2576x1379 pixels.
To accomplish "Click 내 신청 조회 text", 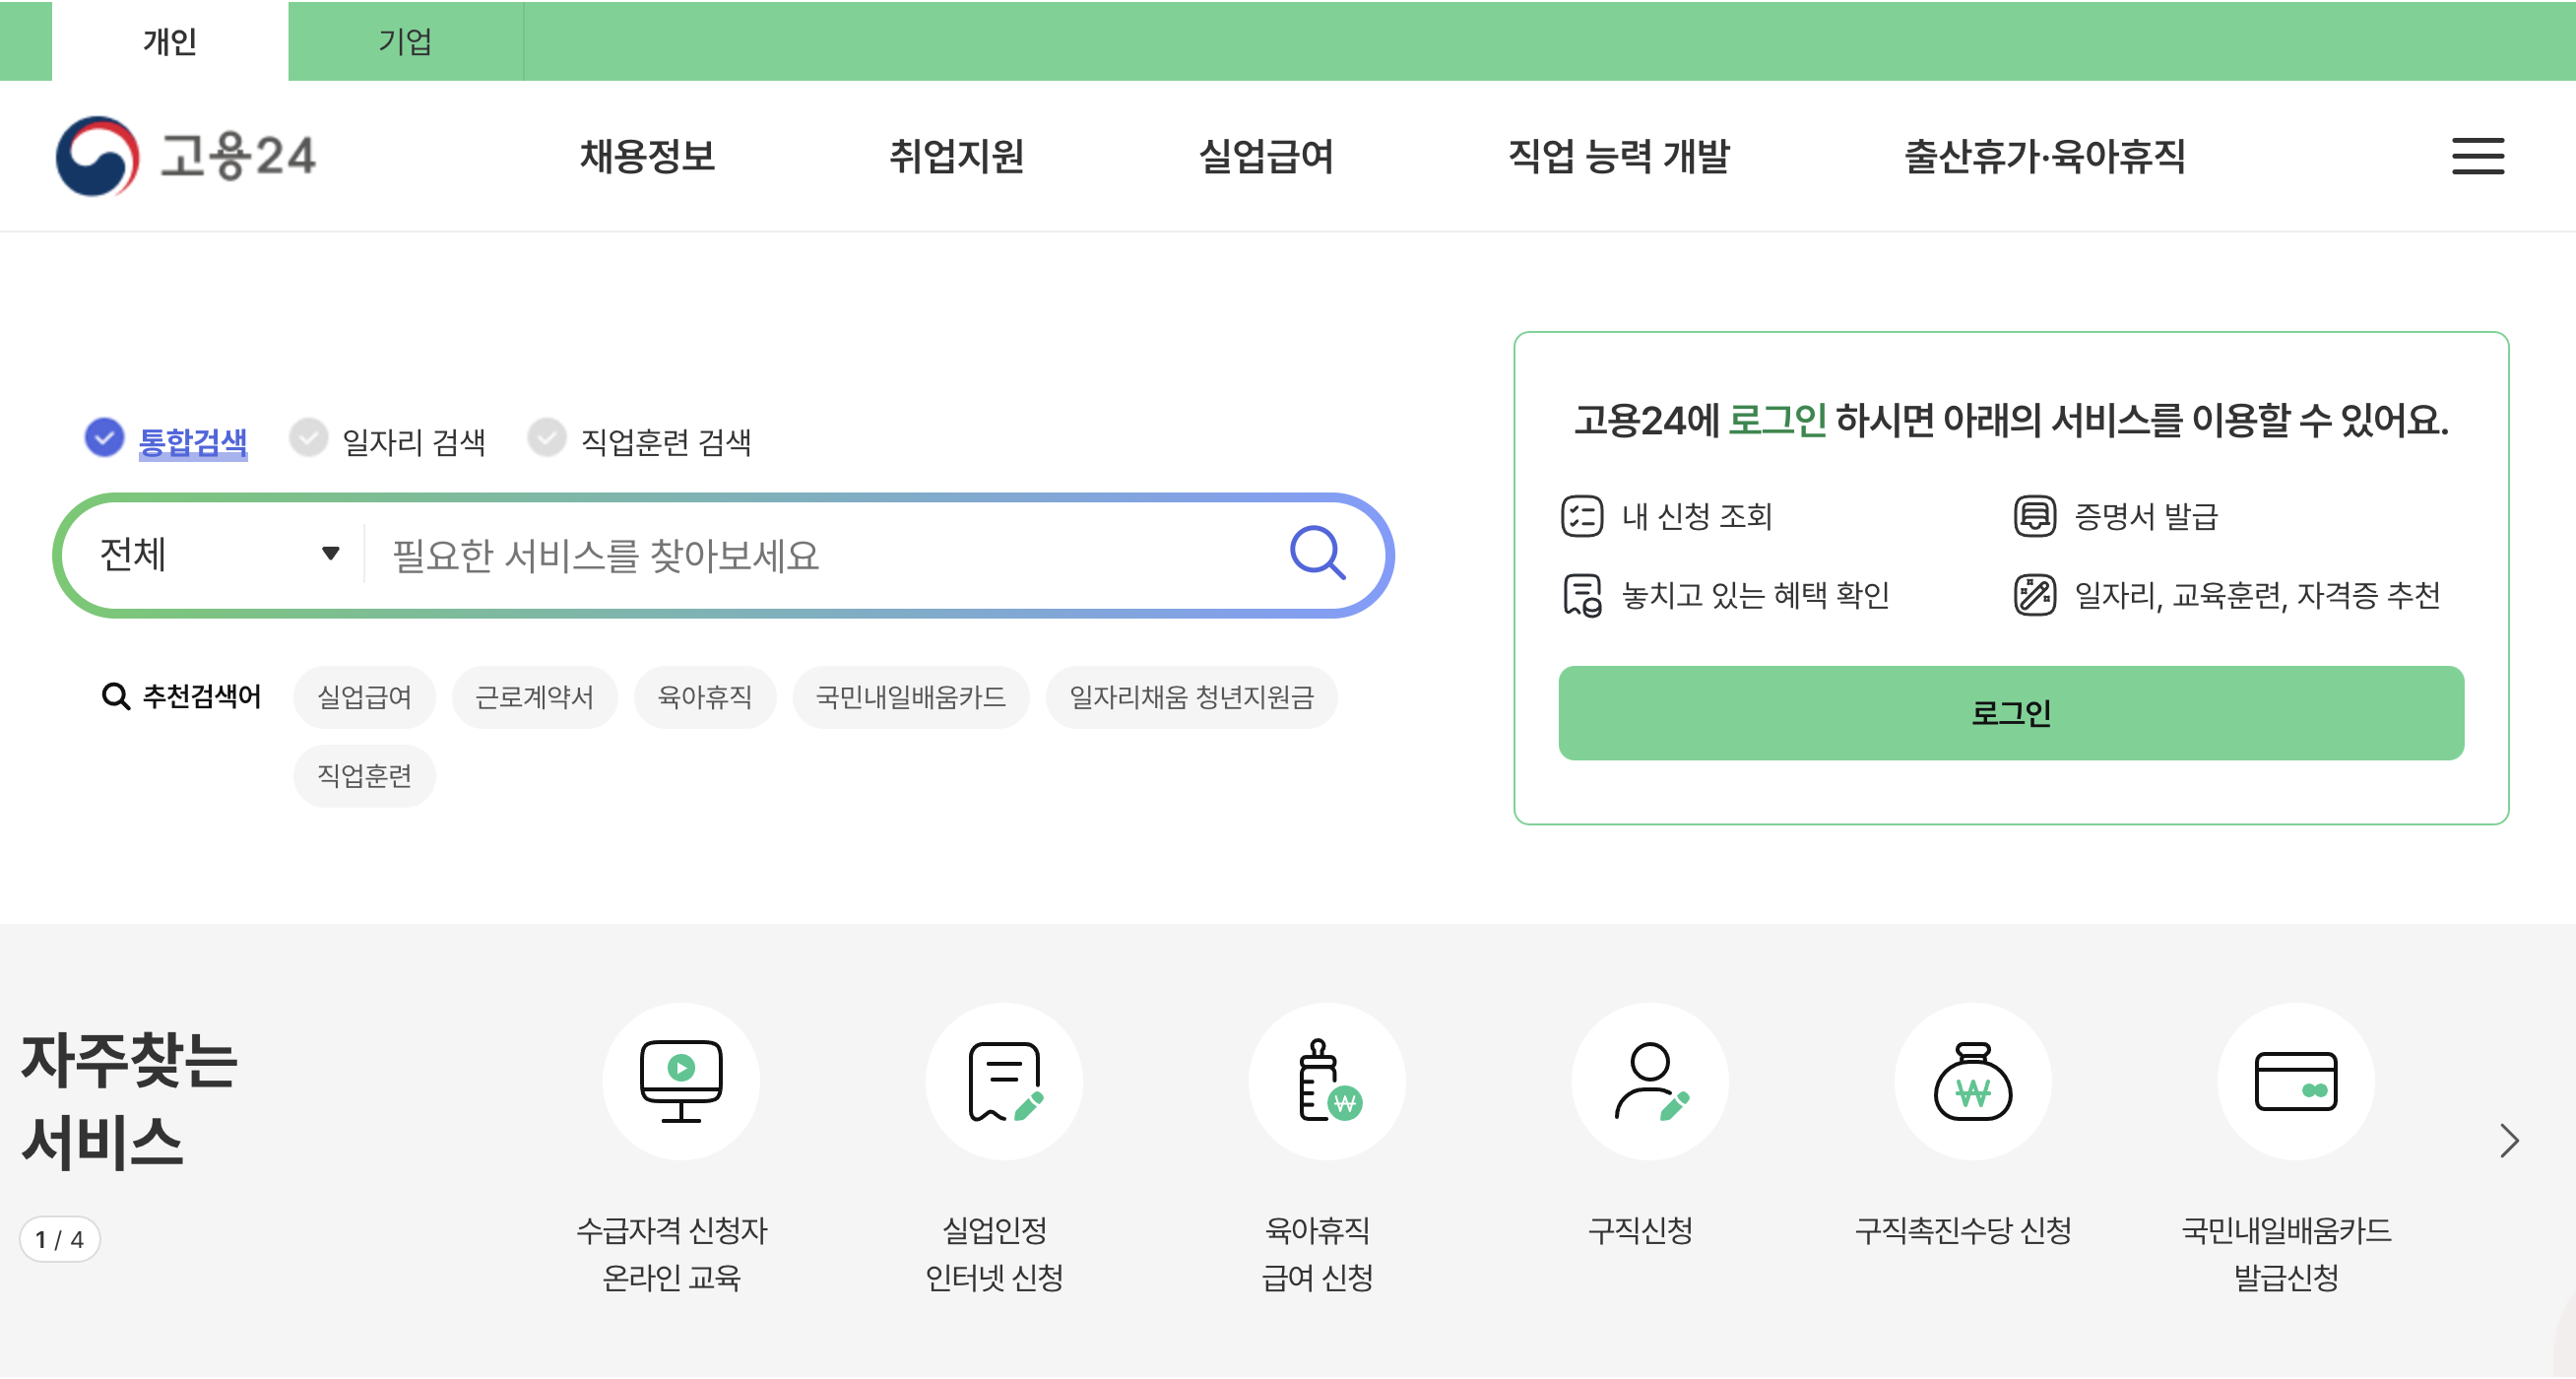I will pyautogui.click(x=1696, y=516).
